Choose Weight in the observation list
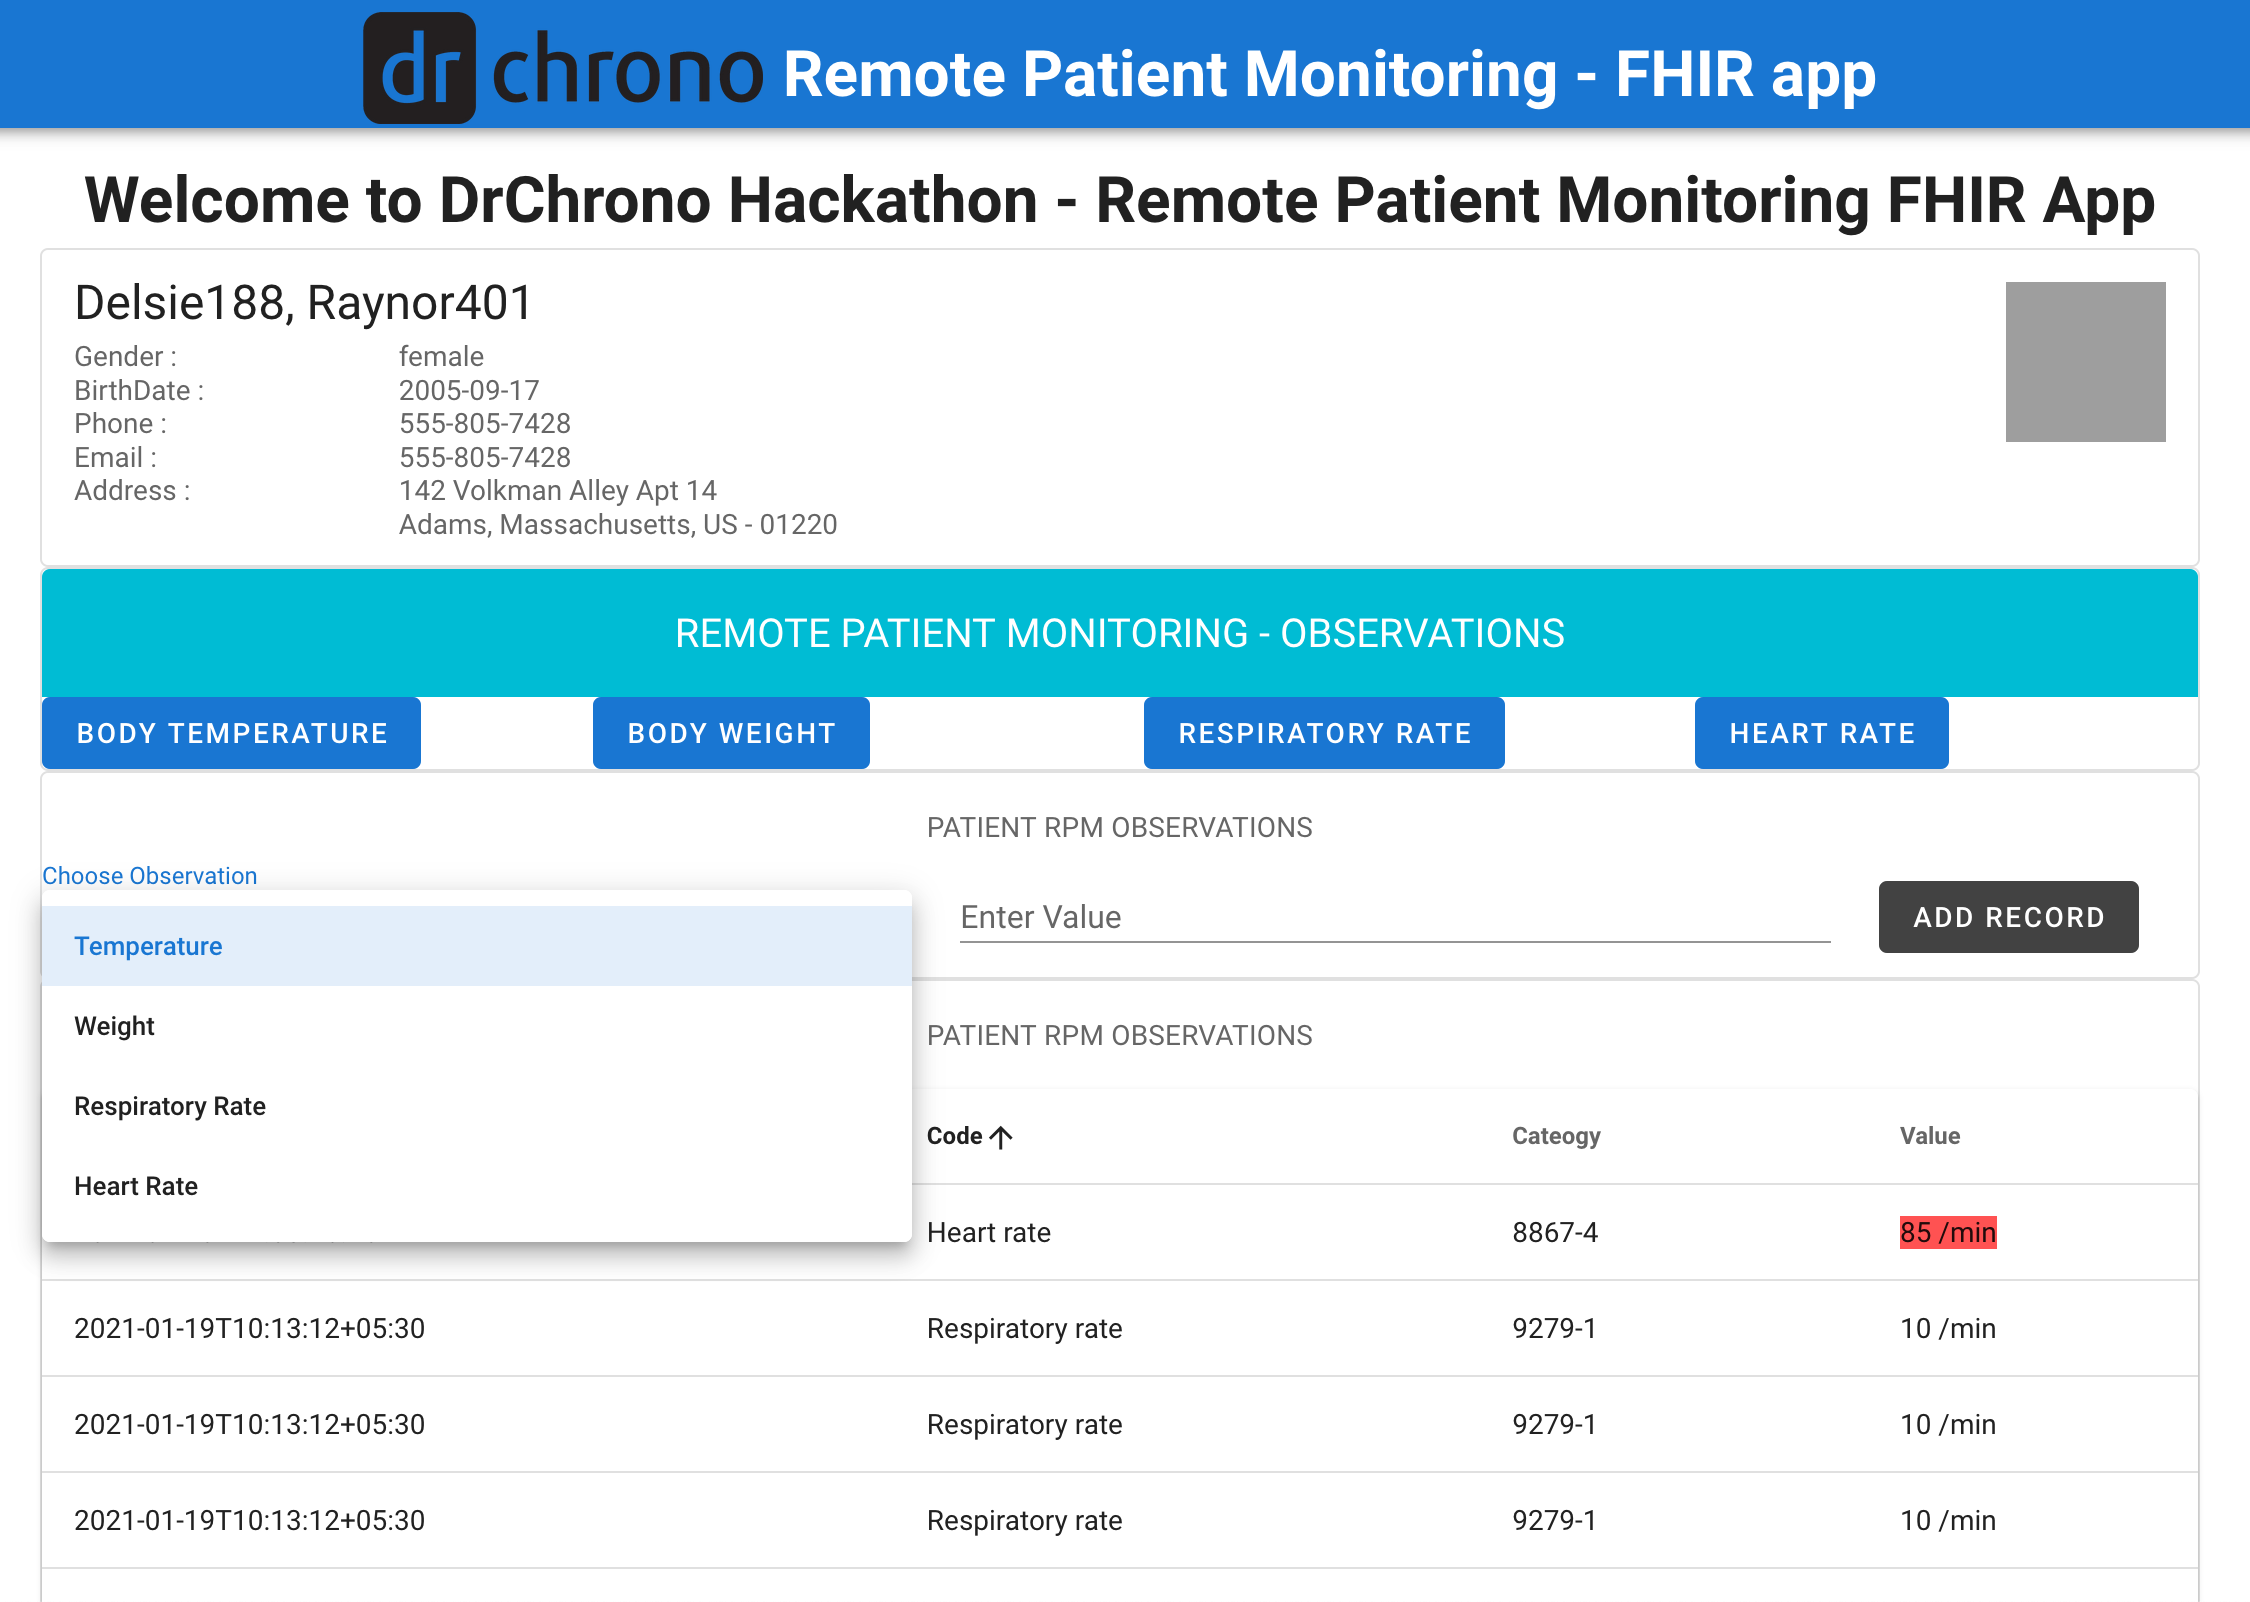The width and height of the screenshot is (2250, 1602). 477,1026
